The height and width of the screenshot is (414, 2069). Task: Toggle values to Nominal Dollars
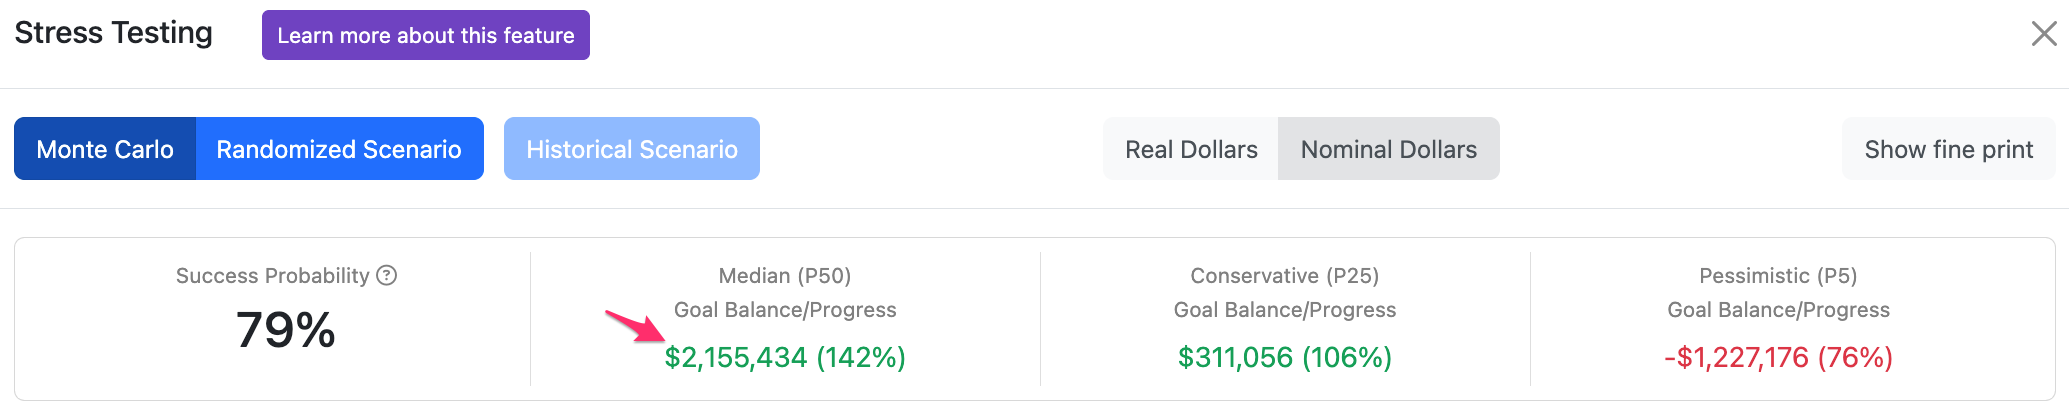[1389, 149]
